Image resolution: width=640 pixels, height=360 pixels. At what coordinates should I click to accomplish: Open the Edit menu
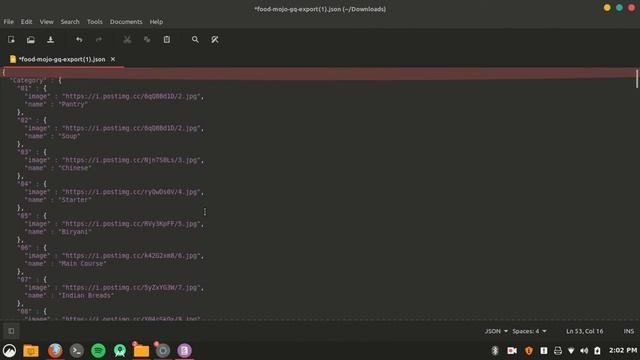tap(27, 22)
